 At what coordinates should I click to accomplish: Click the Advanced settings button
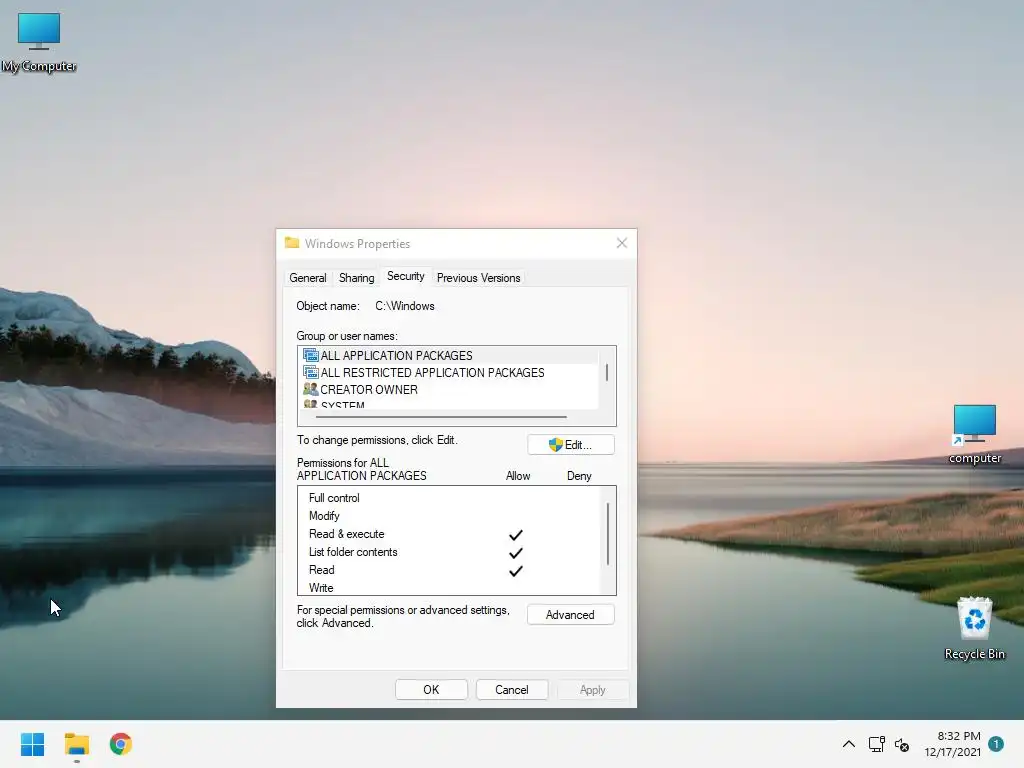coord(571,615)
